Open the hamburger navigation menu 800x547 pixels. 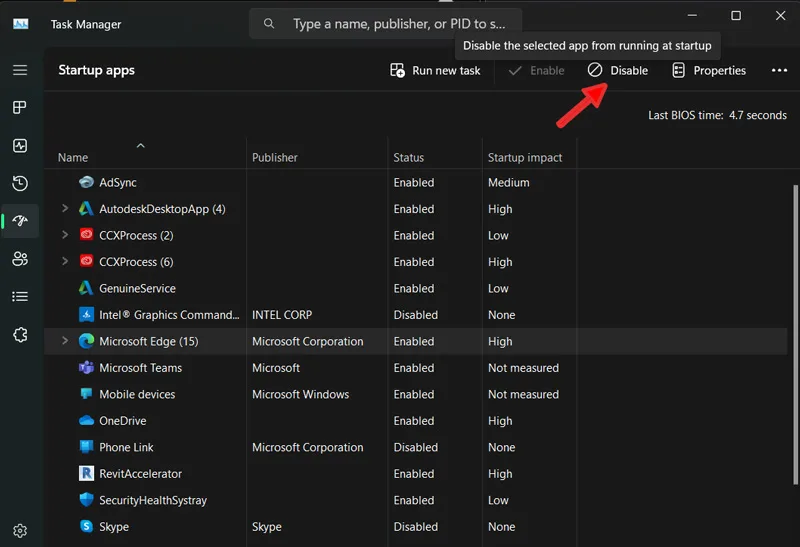[20, 70]
